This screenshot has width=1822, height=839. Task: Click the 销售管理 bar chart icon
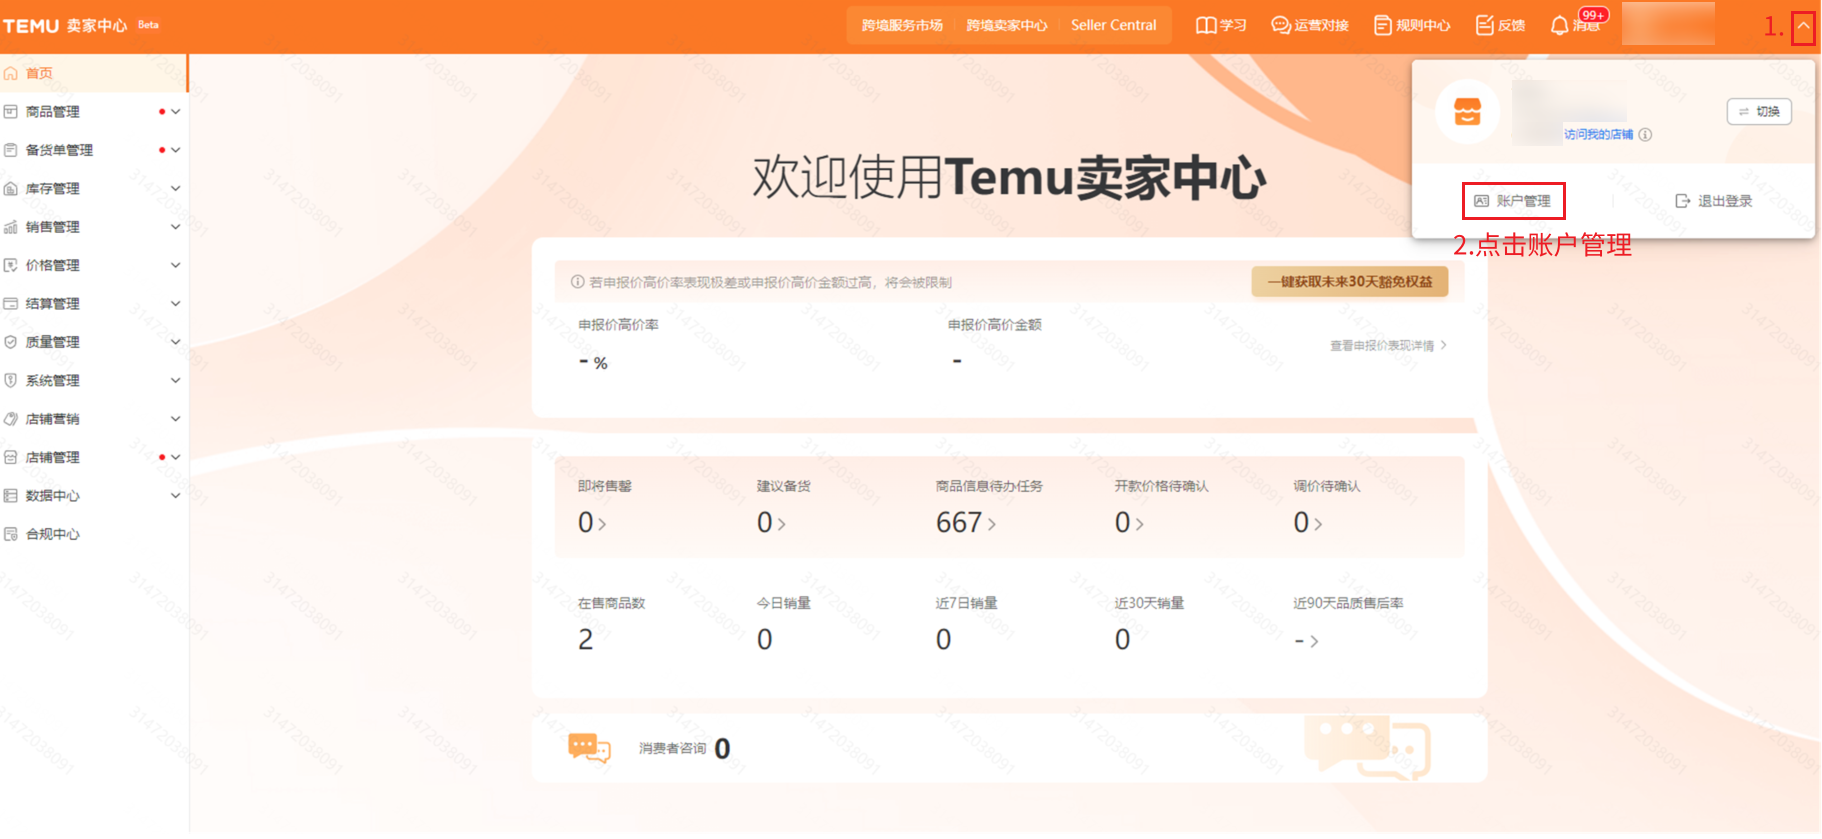pos(11,227)
